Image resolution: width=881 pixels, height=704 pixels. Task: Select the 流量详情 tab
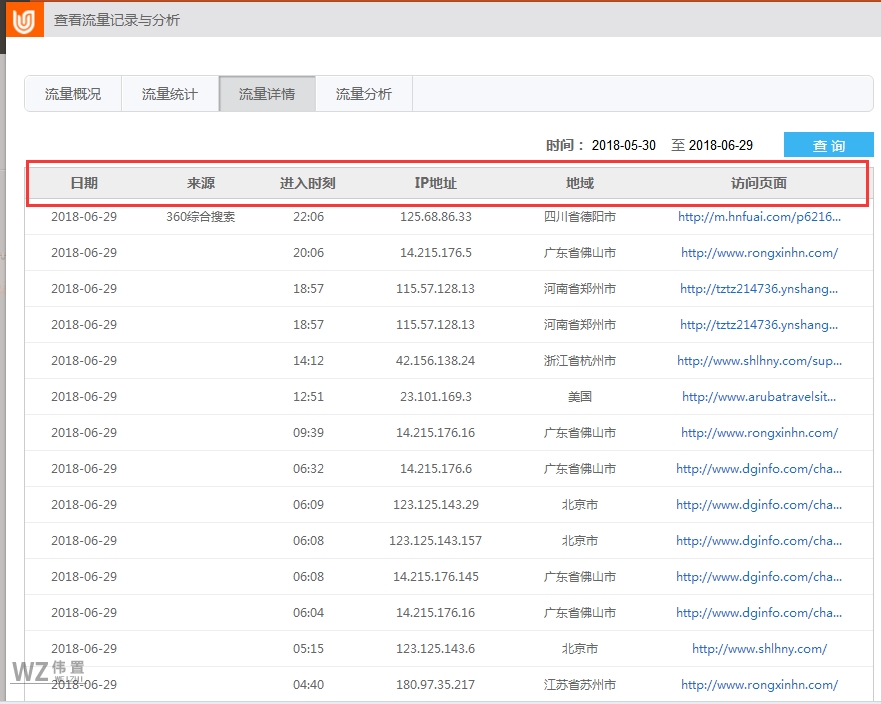pyautogui.click(x=266, y=93)
